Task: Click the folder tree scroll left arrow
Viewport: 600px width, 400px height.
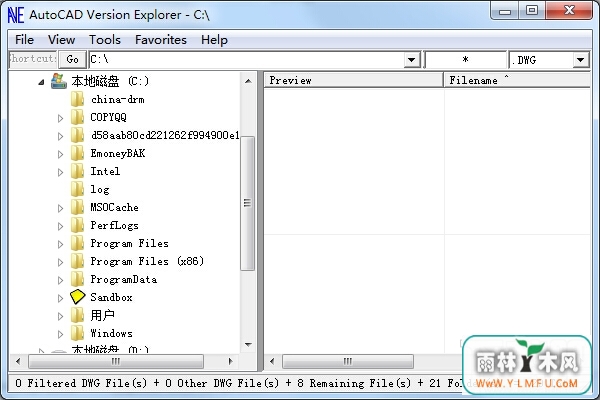Action: (18, 361)
